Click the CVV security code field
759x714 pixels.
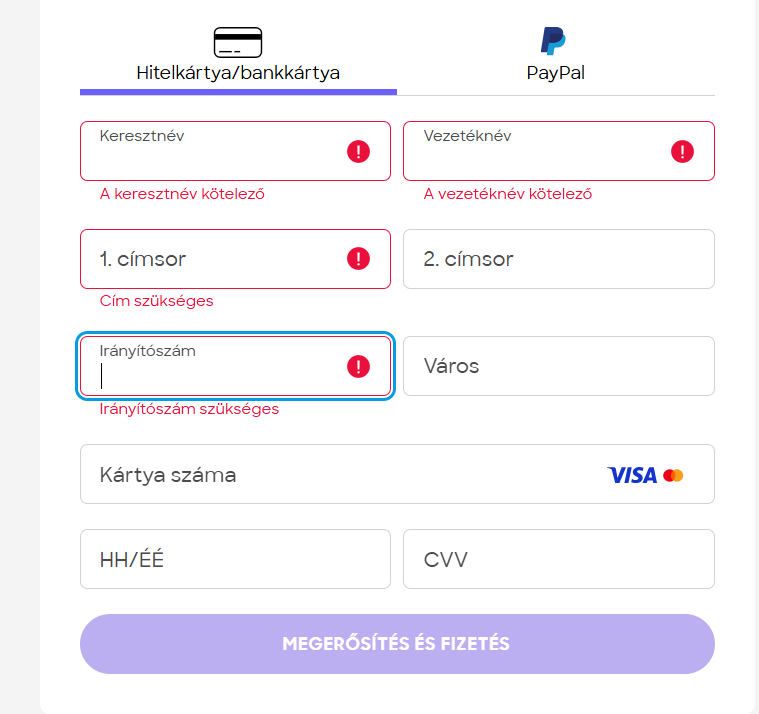coord(558,559)
